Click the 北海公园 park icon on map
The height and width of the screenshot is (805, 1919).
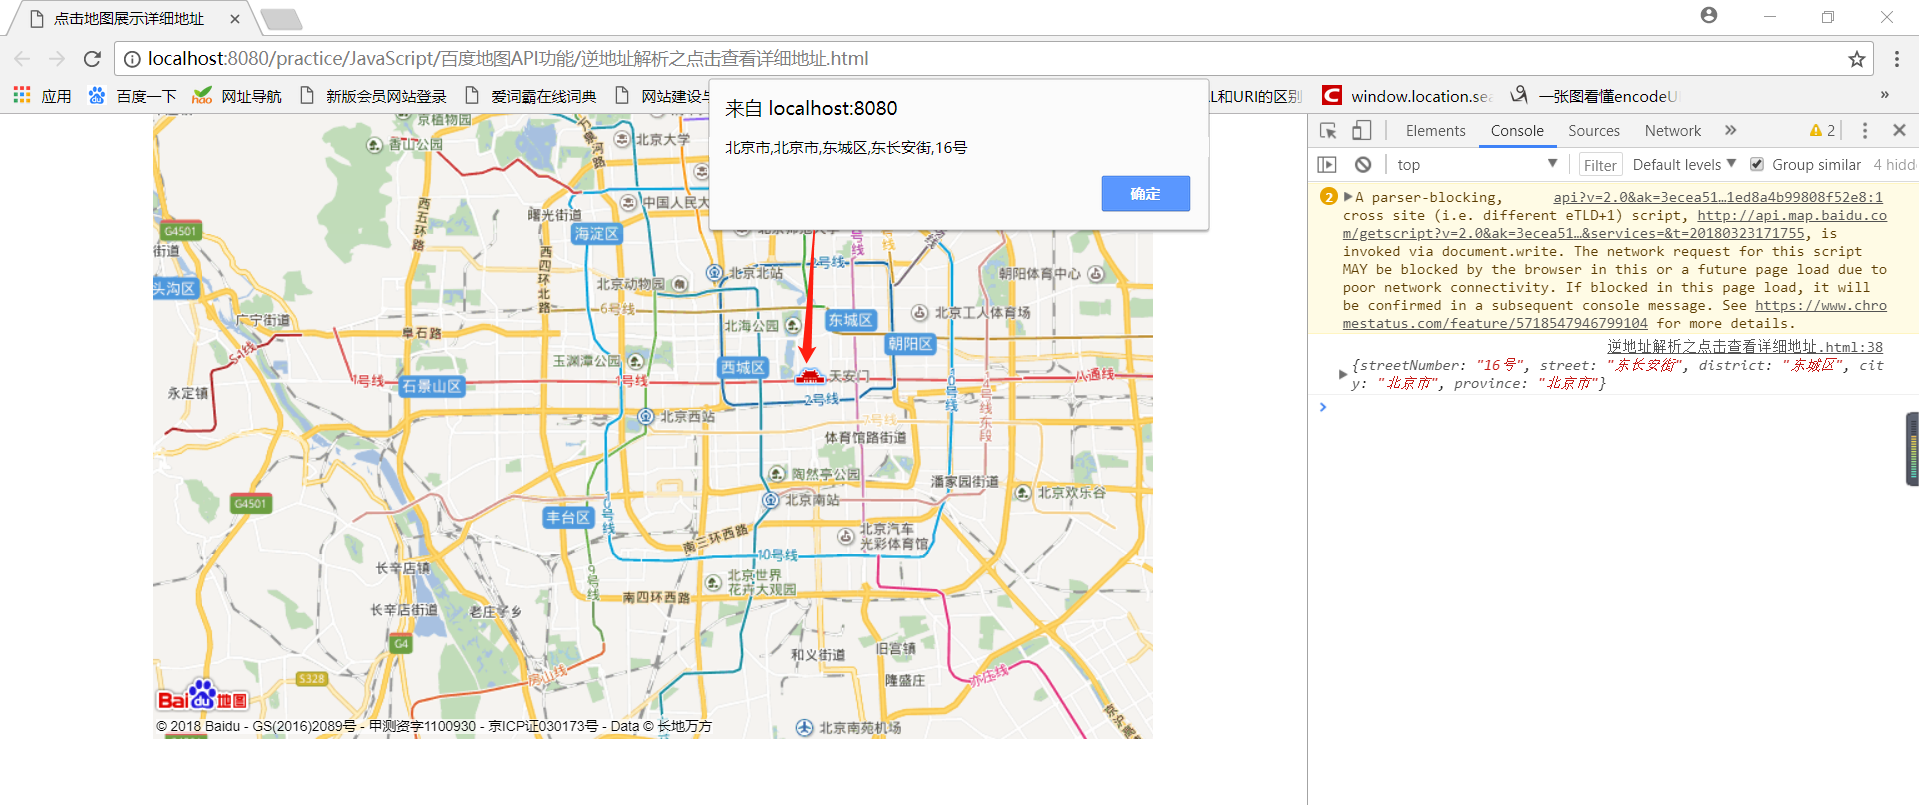pyautogui.click(x=793, y=325)
